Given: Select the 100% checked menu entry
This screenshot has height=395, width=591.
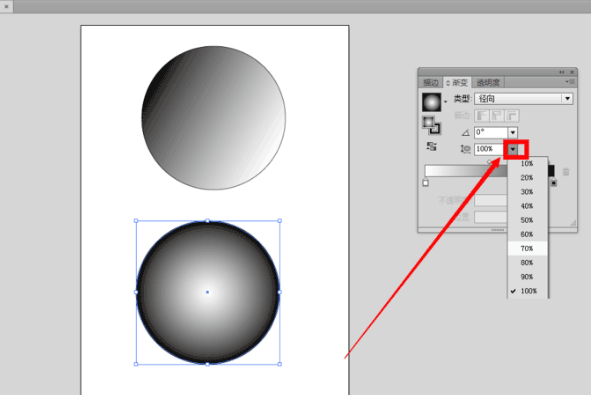Looking at the screenshot, I should click(x=527, y=291).
